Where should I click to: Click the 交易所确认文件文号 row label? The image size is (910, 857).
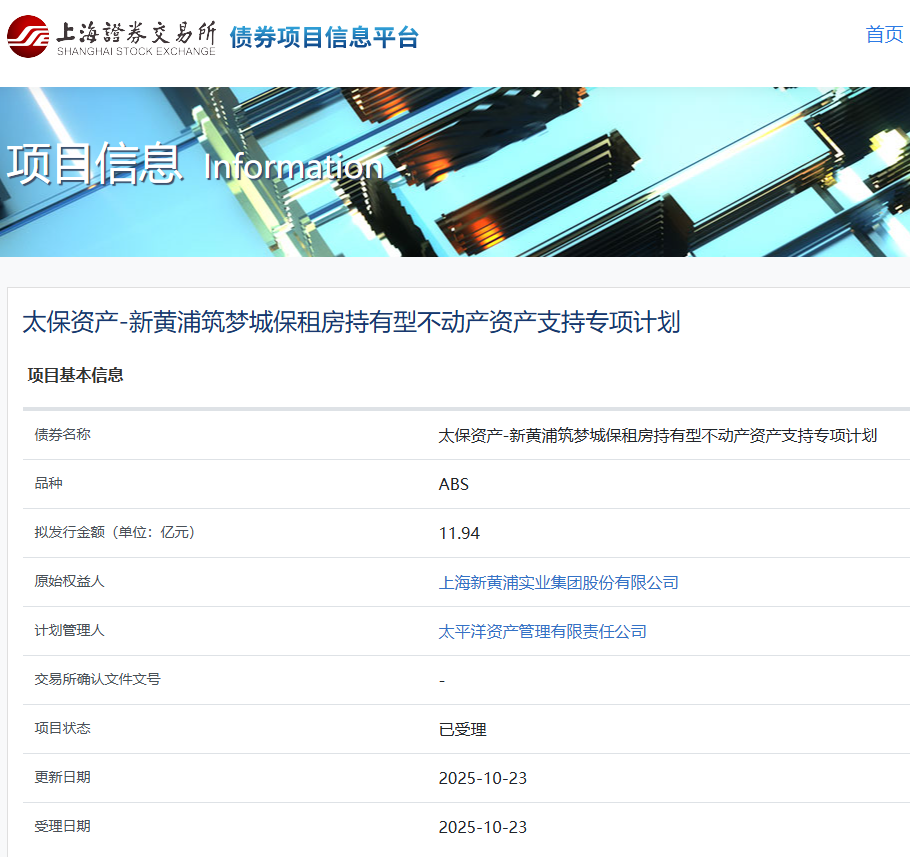97,679
